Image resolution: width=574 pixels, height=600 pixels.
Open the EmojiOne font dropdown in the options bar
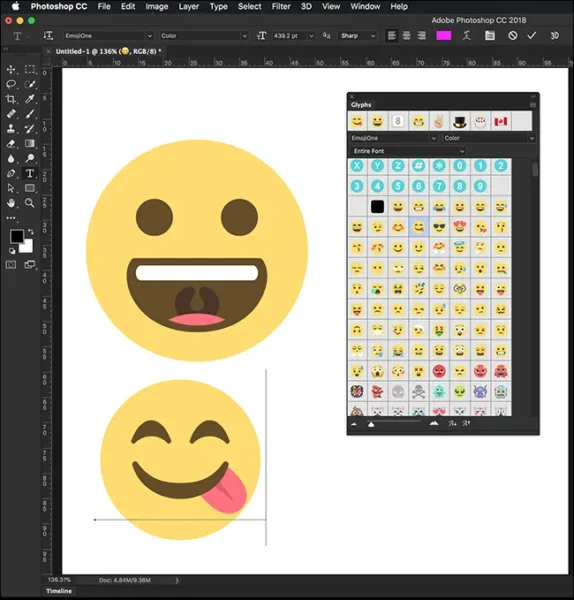pos(108,36)
